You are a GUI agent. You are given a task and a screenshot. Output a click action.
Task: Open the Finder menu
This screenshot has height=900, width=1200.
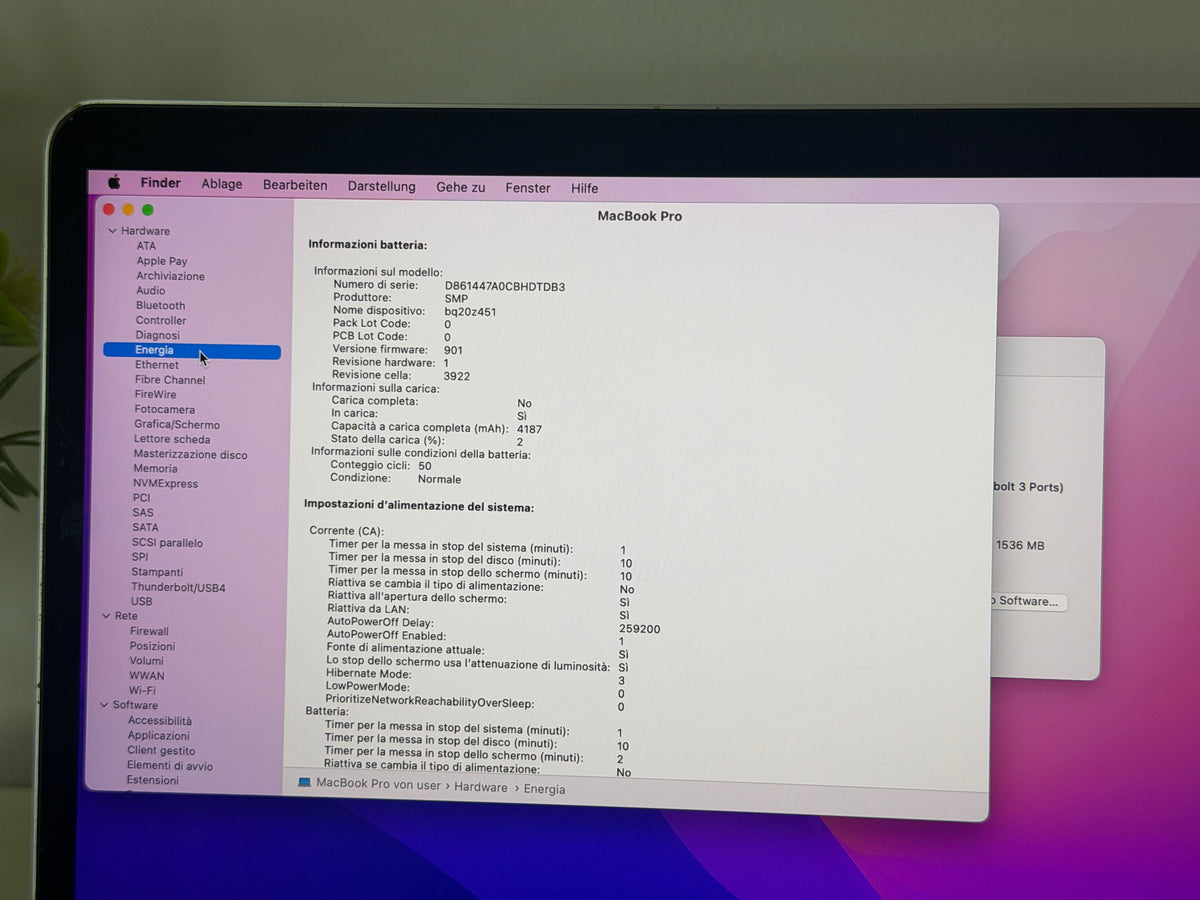(x=160, y=183)
